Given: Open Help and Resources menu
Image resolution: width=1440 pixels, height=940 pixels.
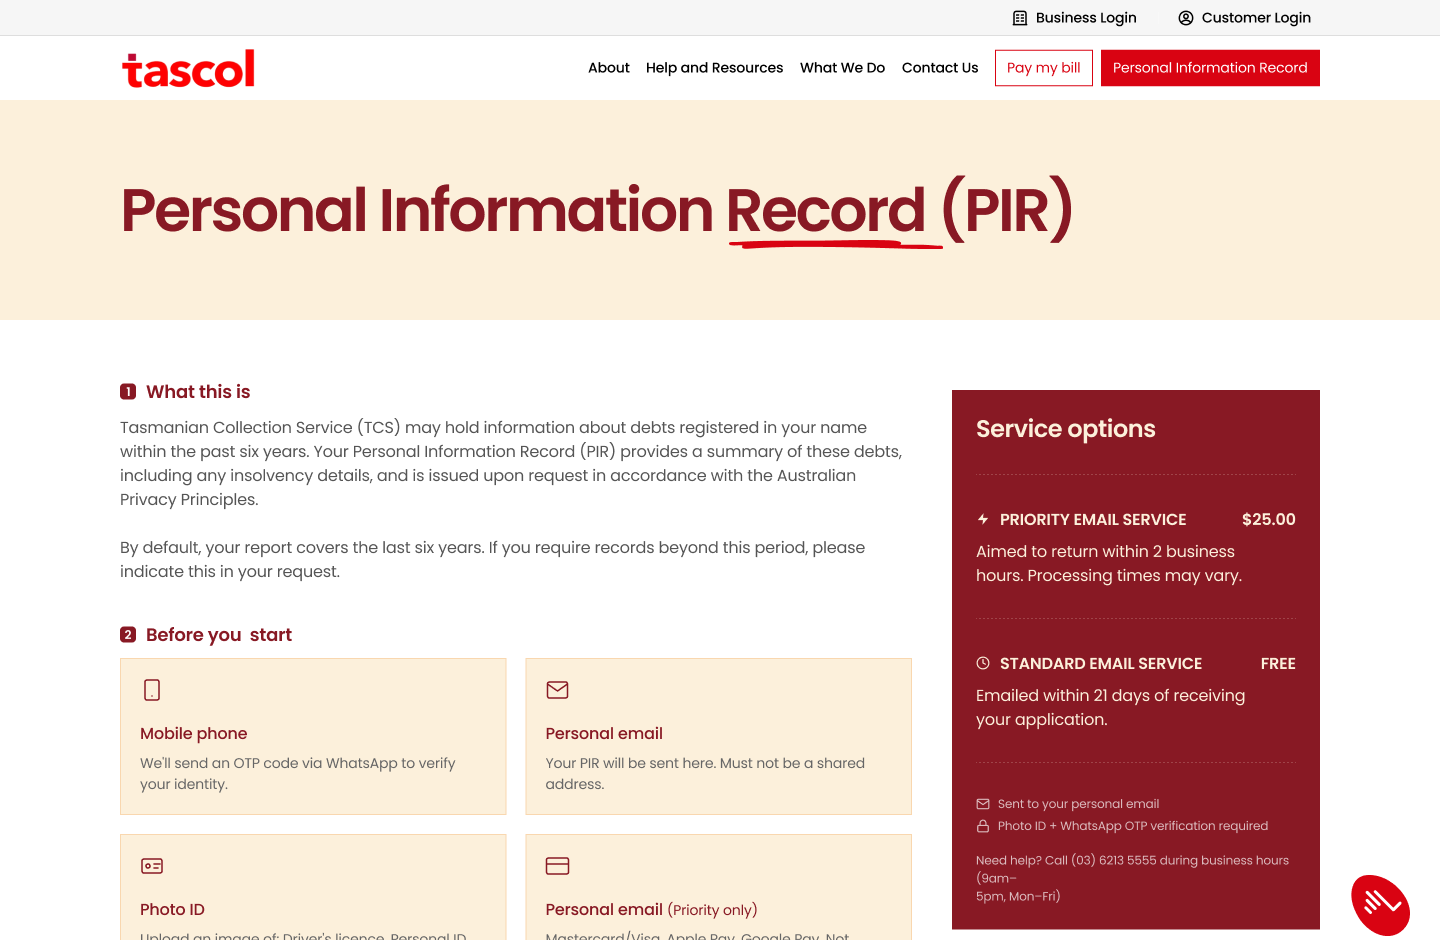Looking at the screenshot, I should (714, 68).
